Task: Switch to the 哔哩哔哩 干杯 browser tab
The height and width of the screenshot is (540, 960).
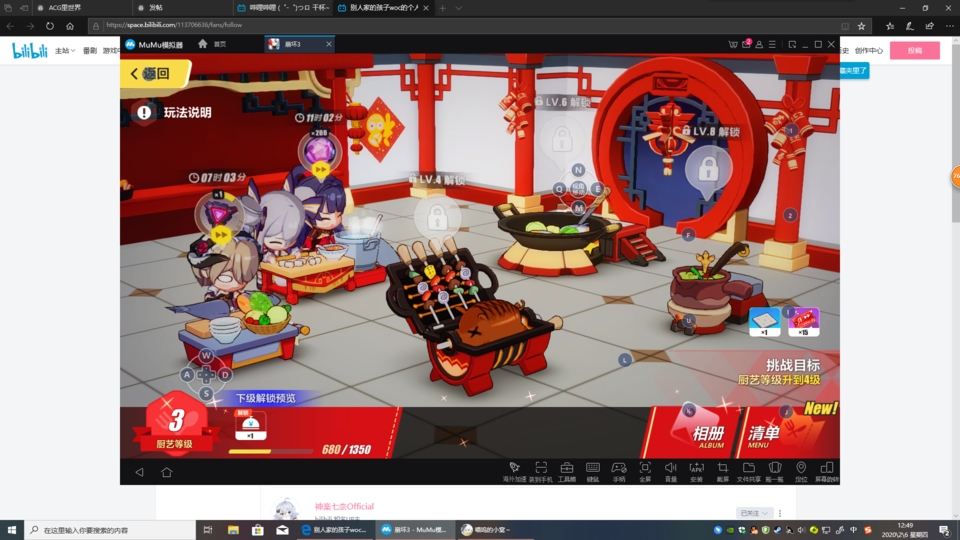Action: coord(284,8)
